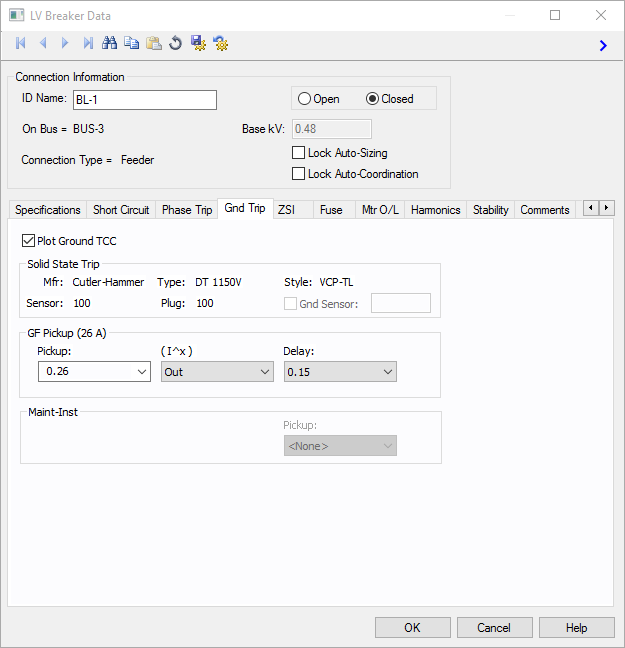Open the Mtr O/L tab
The image size is (625, 648).
pos(380,210)
